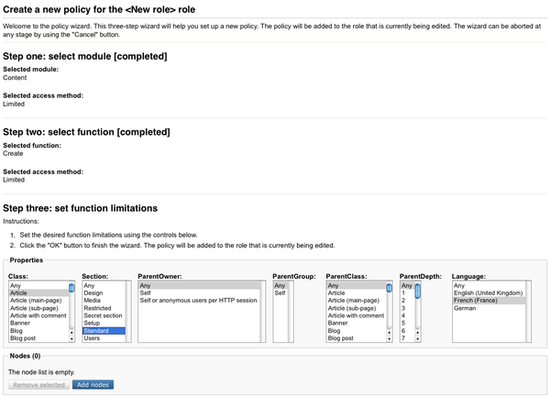Choose Secret section in Section list
The height and width of the screenshot is (397, 550).
point(104,316)
